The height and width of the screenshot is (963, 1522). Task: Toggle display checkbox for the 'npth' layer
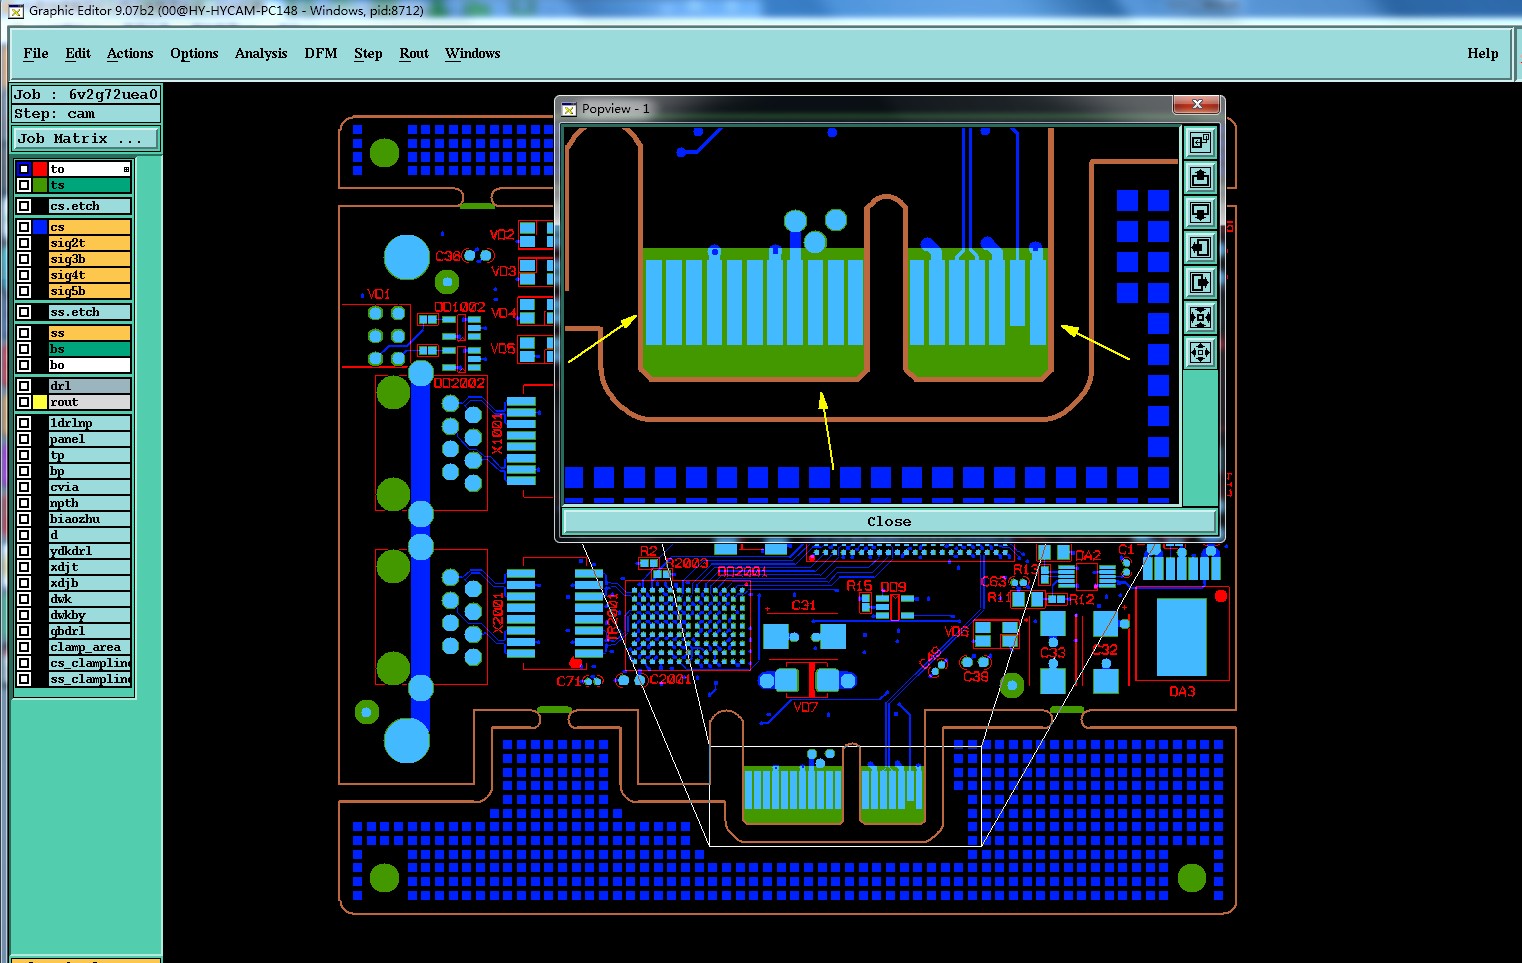[24, 503]
